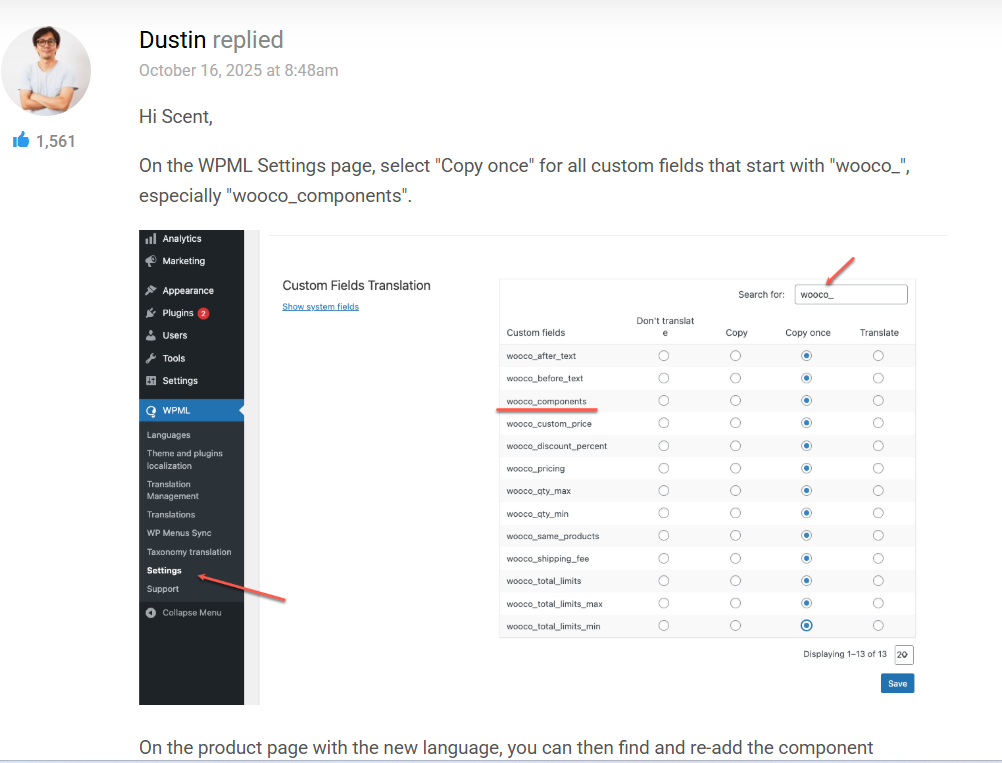
Task: Open Translation Management submenu item
Action: coord(173,489)
